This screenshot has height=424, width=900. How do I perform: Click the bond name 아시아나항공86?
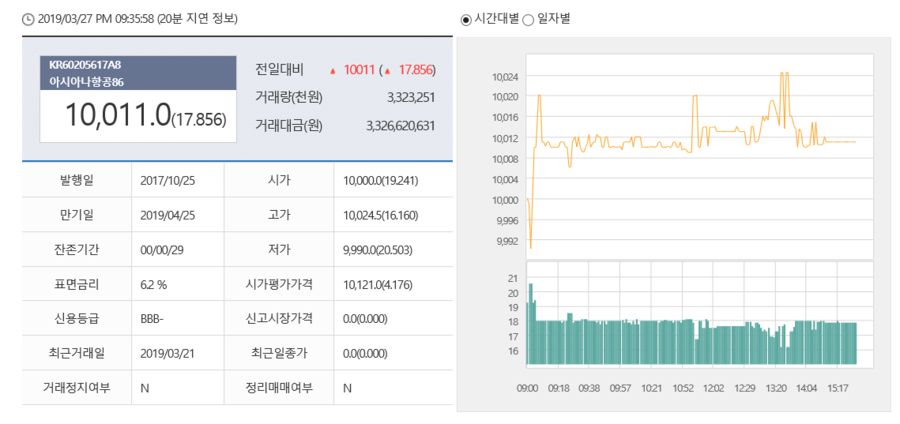coord(86,82)
